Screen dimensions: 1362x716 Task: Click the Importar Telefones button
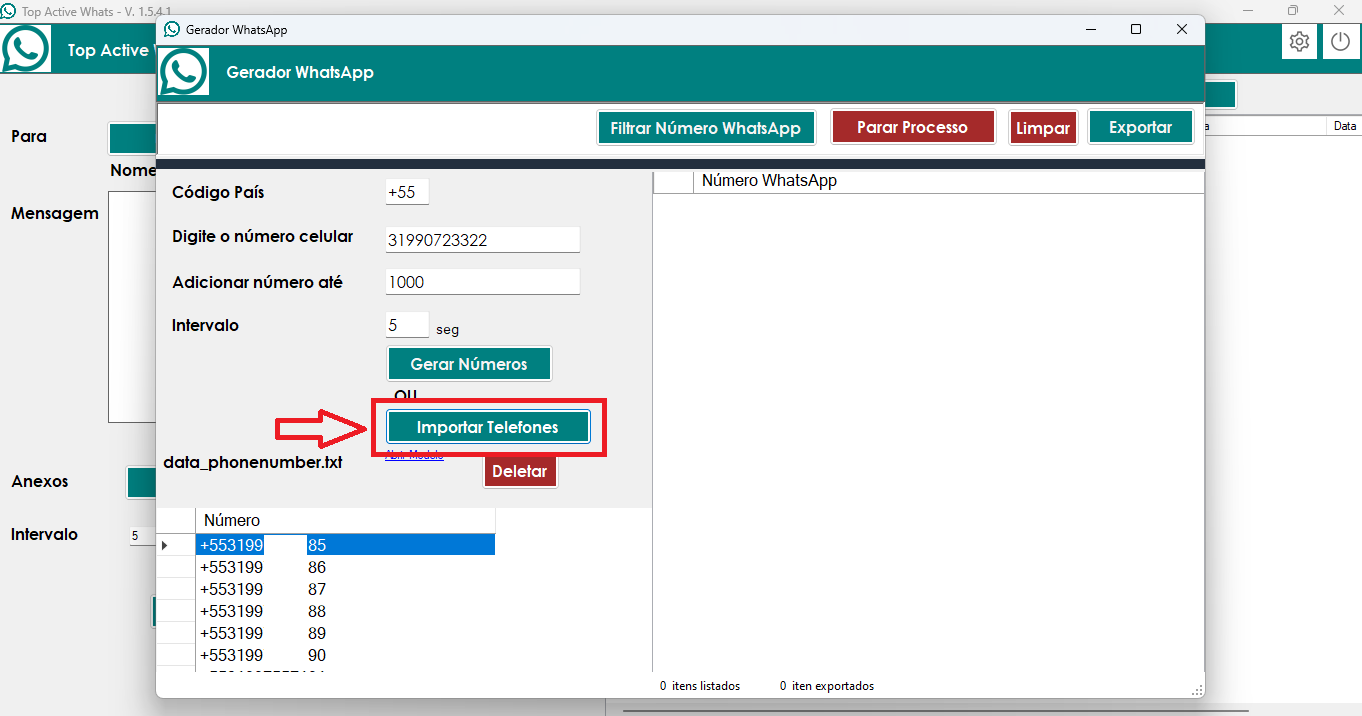click(x=488, y=427)
